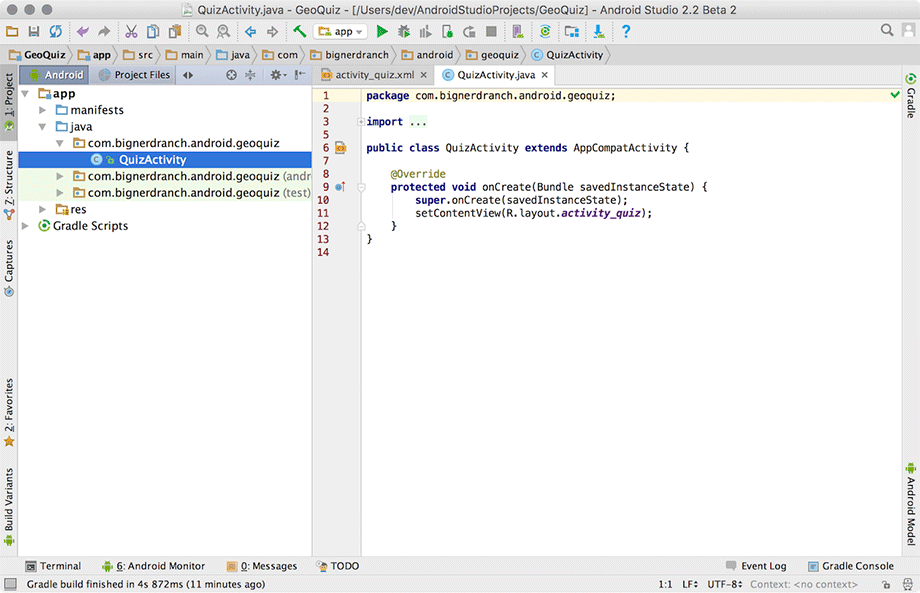Click the Replace toolbar icon
This screenshot has width=920, height=593.
pyautogui.click(x=223, y=31)
